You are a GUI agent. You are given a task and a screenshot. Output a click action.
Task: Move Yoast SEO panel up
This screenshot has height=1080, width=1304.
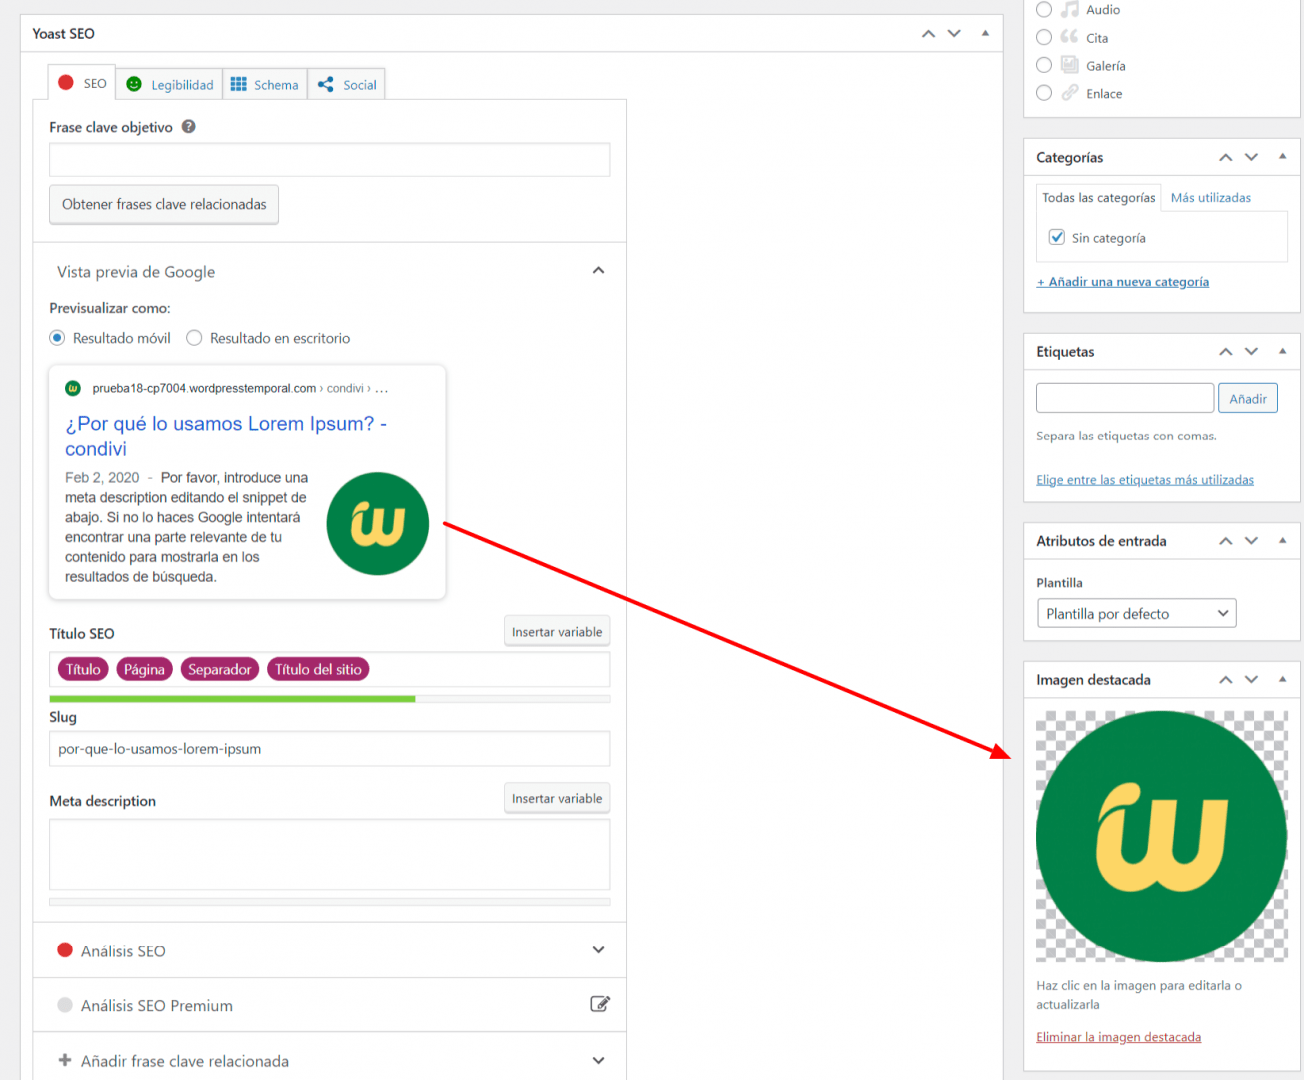[928, 34]
